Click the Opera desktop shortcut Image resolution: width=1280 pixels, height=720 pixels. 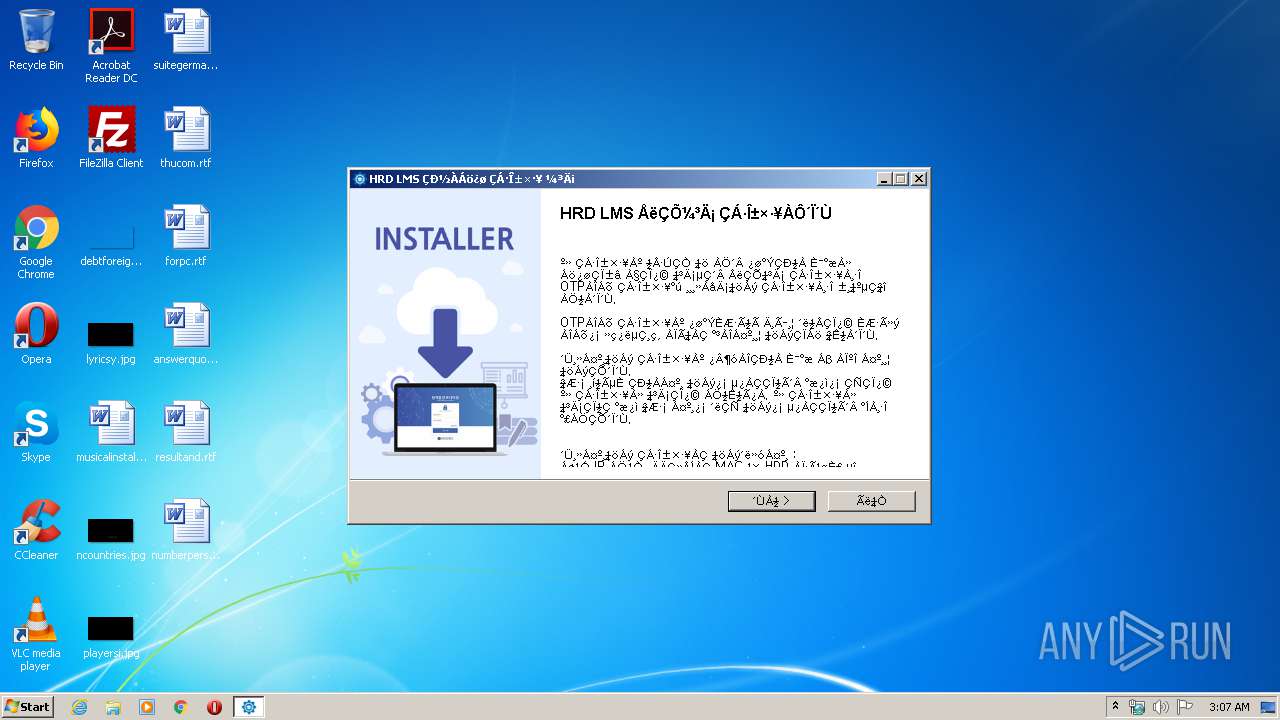point(36,334)
